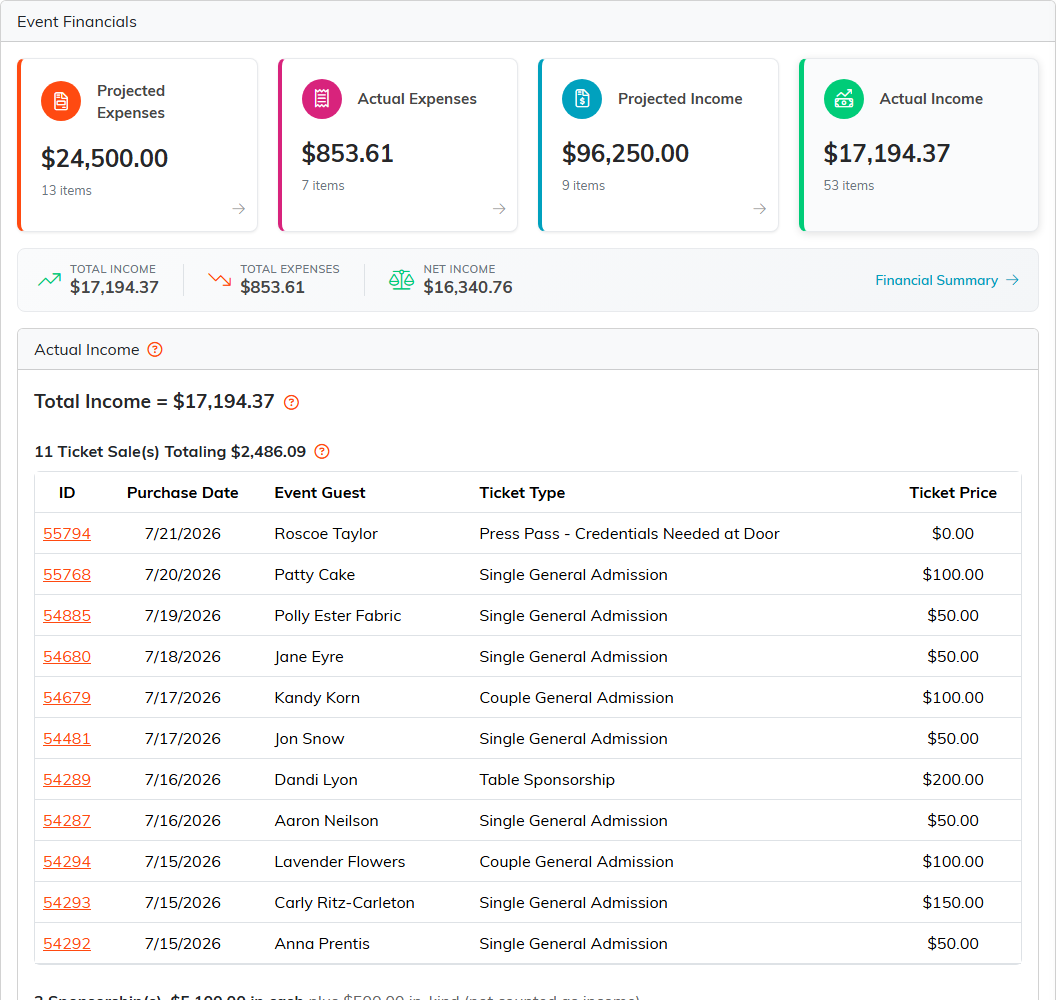Open Actual Expenses card arrow
Viewport: 1056px width, 1000px height.
499,209
